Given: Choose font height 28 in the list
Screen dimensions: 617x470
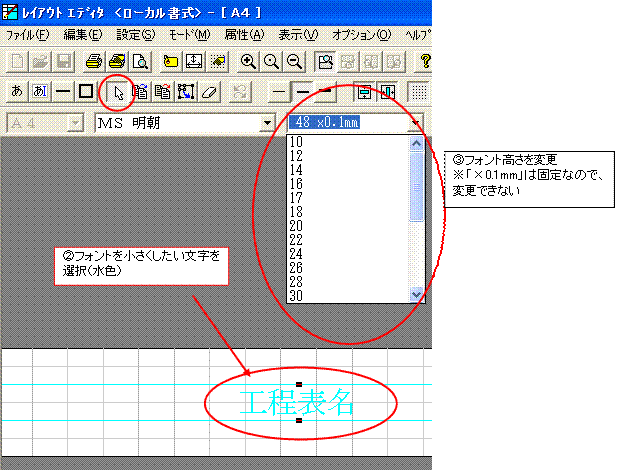Looking at the screenshot, I should (x=348, y=281).
